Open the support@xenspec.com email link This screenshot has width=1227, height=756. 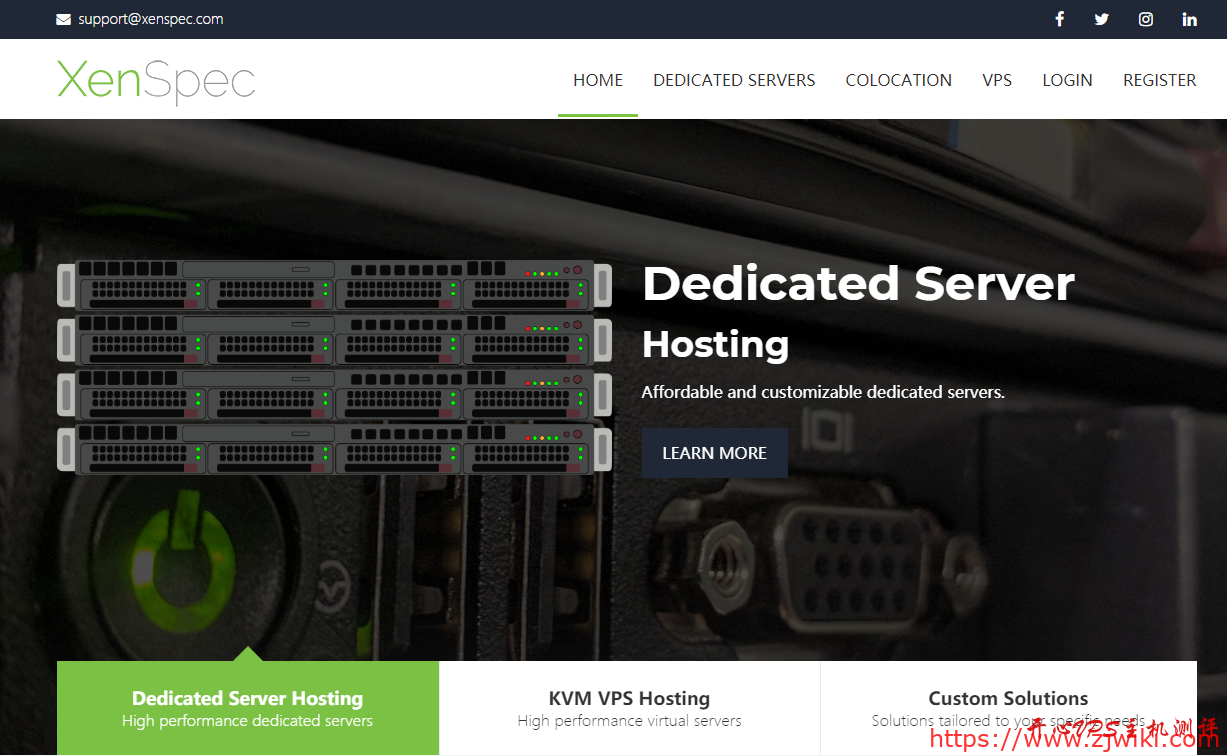pos(150,19)
